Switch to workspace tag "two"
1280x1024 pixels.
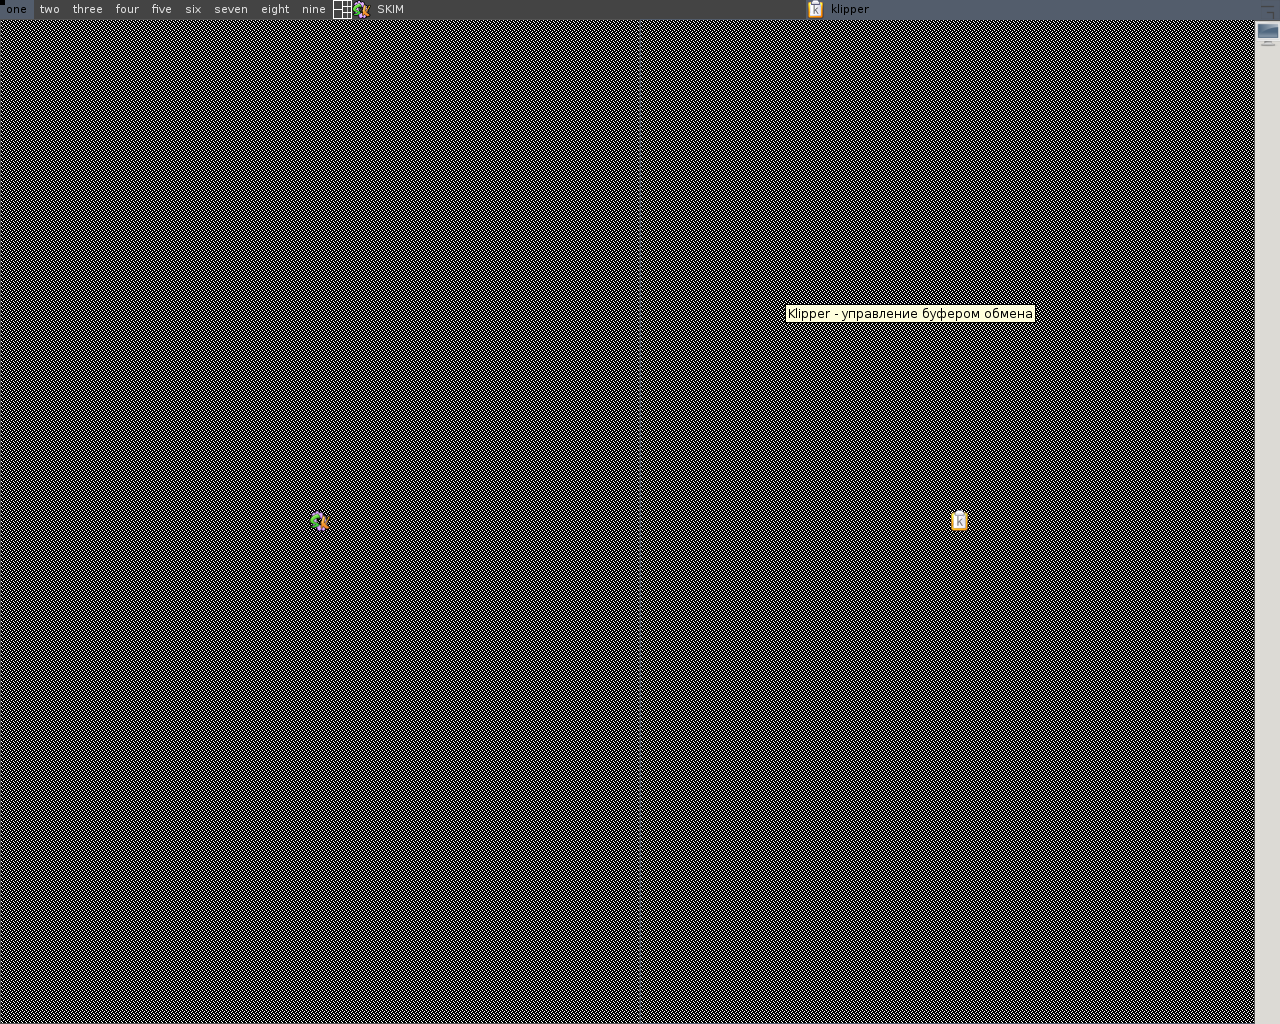[x=50, y=9]
